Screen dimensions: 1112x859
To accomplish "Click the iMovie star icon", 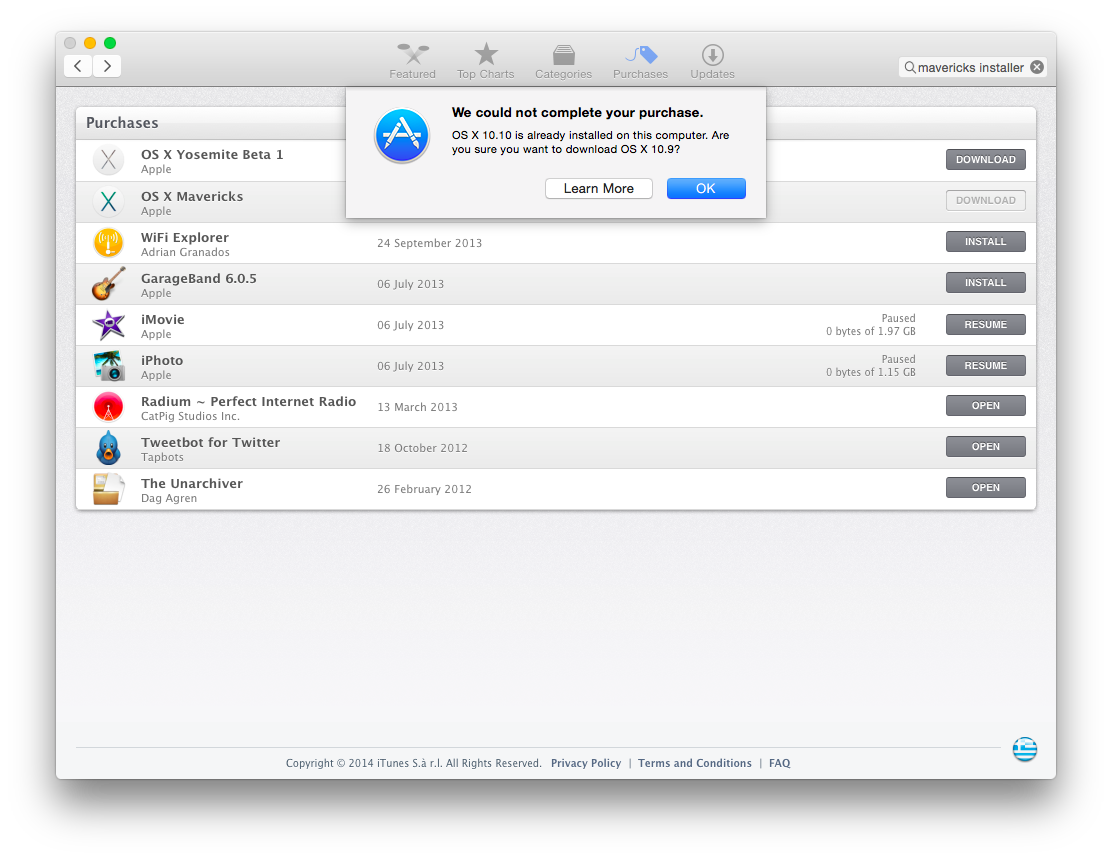I will coord(109,325).
